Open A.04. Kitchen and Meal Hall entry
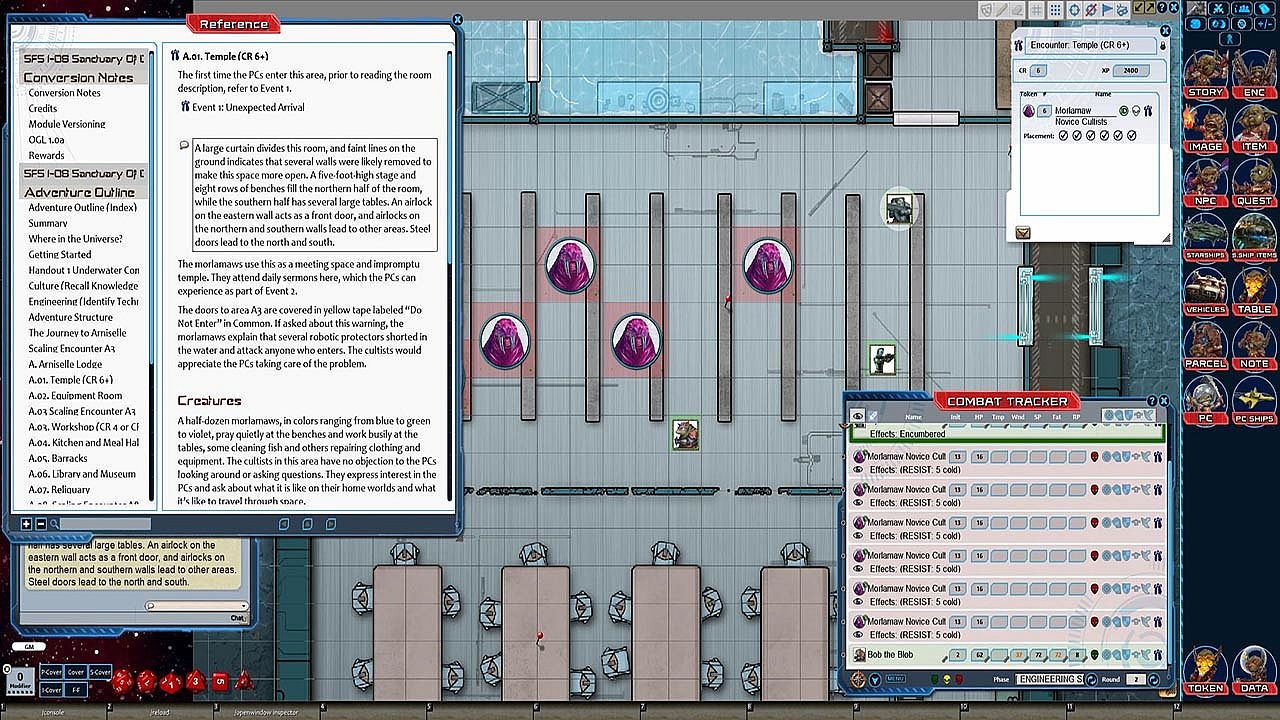Viewport: 1280px width, 720px height. tap(84, 442)
